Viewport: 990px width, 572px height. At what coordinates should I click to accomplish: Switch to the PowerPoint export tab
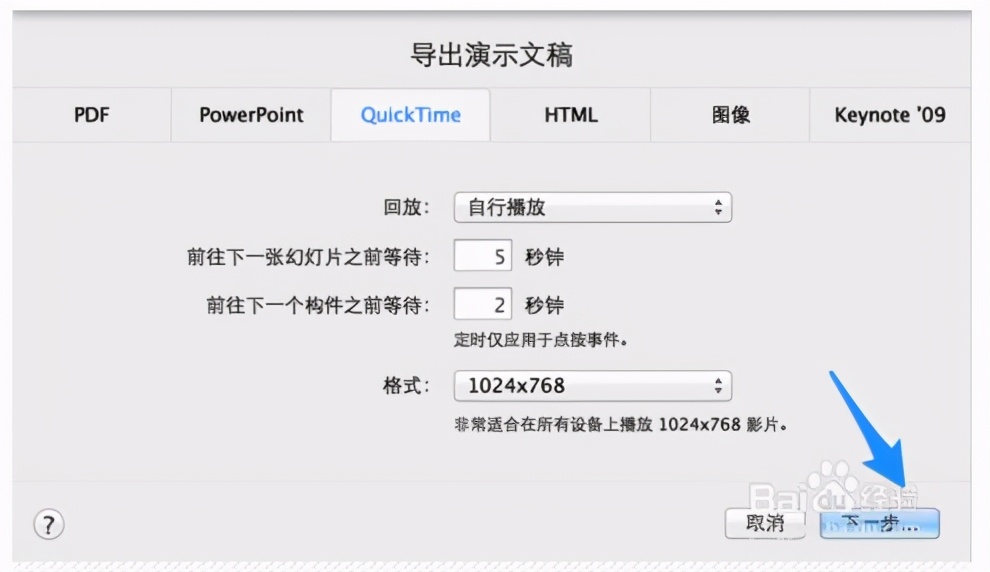(251, 115)
